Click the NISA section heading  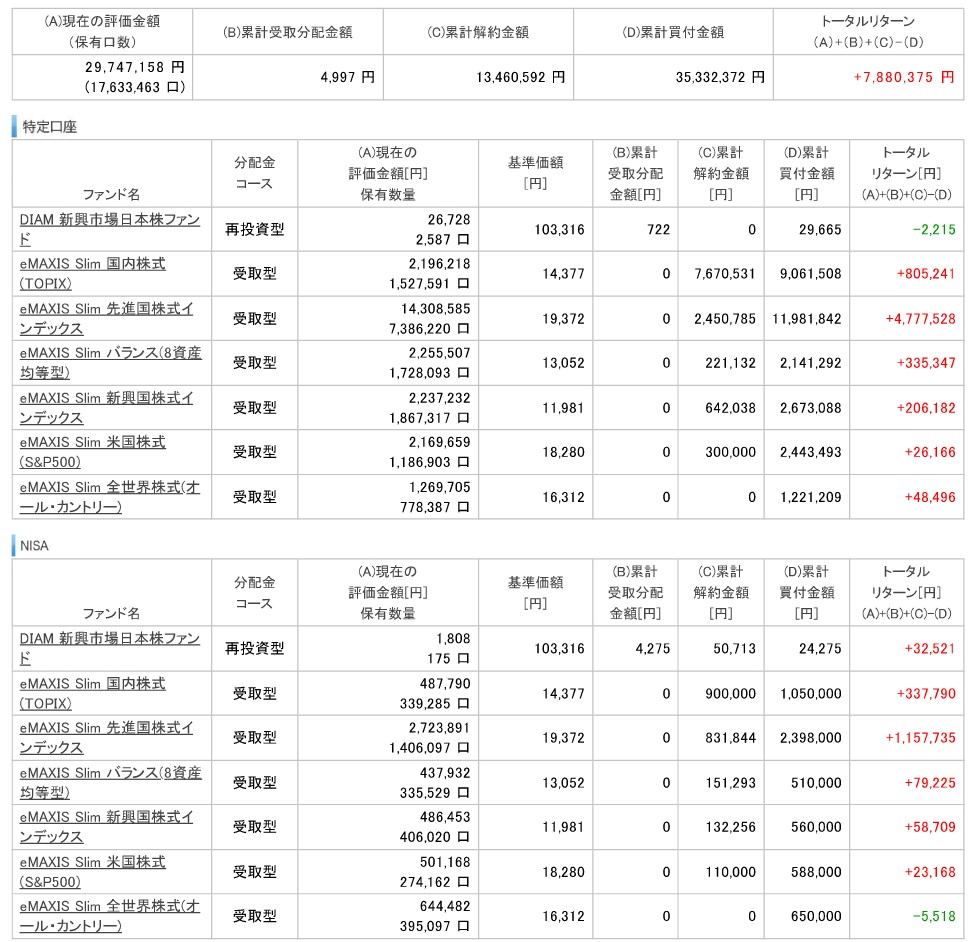click(34, 546)
